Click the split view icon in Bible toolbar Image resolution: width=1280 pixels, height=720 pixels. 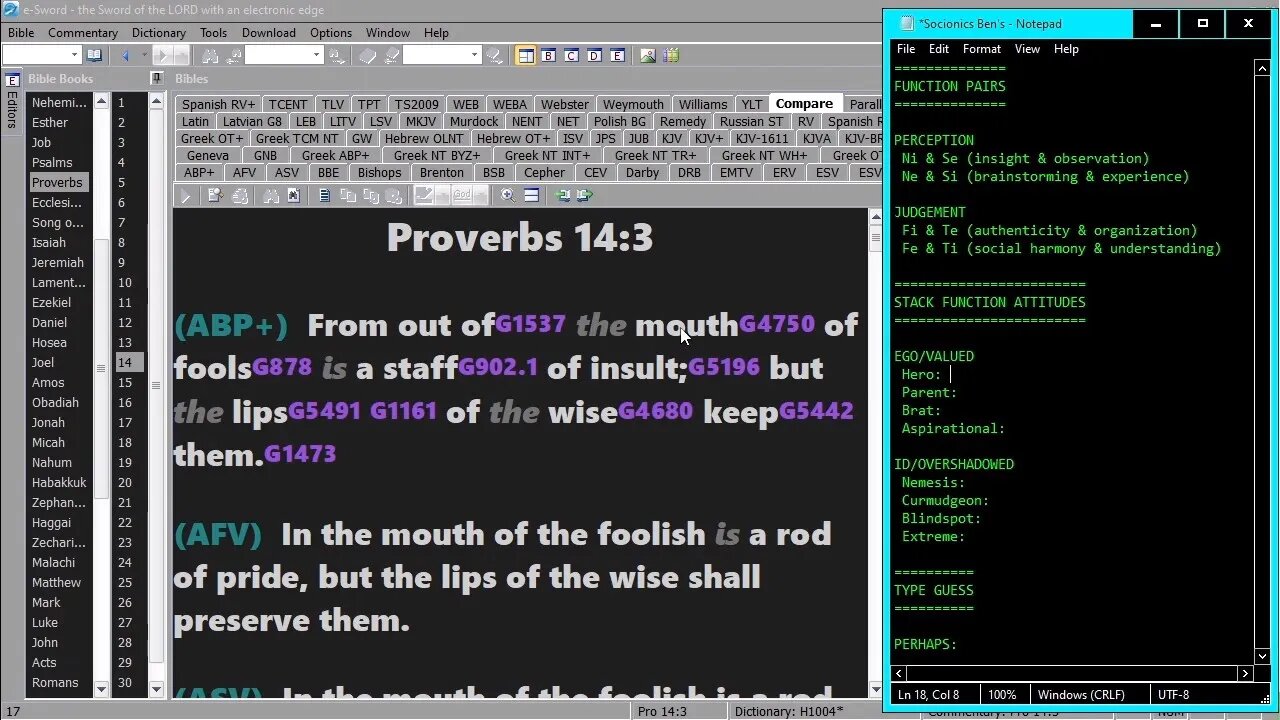531,196
